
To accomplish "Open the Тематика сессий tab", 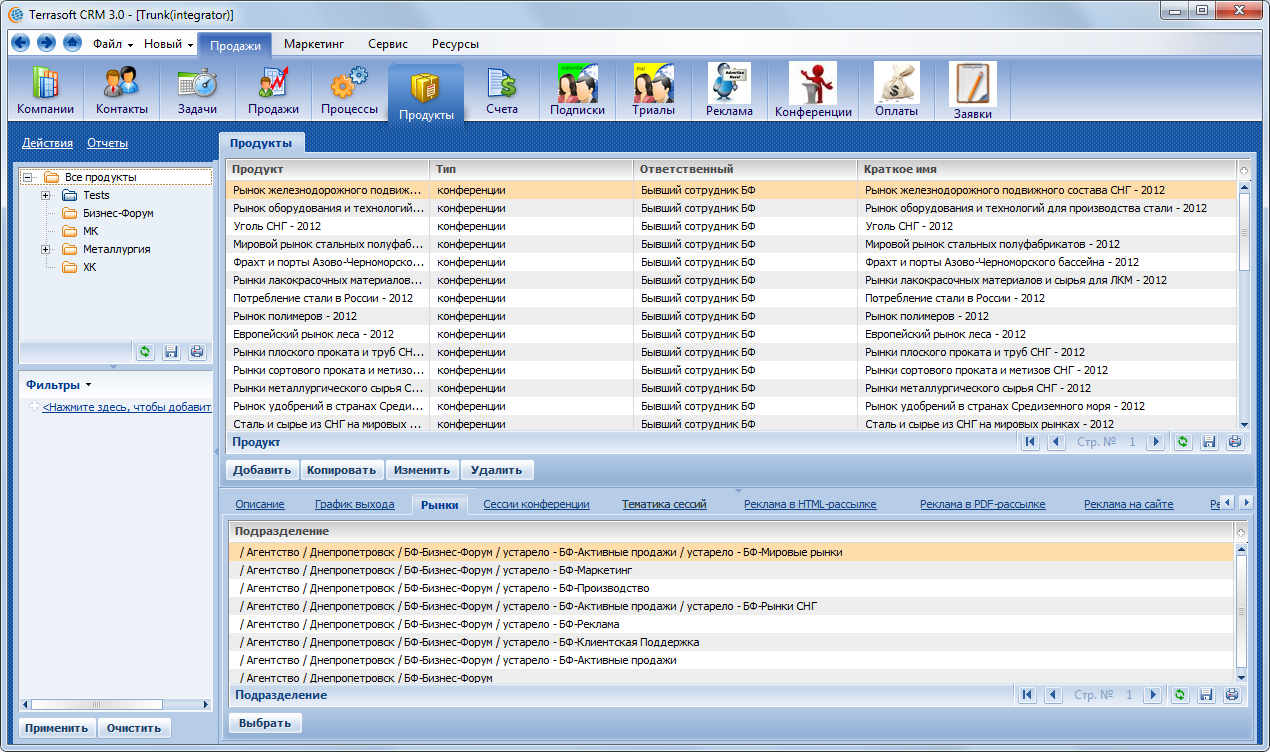I will 664,504.
